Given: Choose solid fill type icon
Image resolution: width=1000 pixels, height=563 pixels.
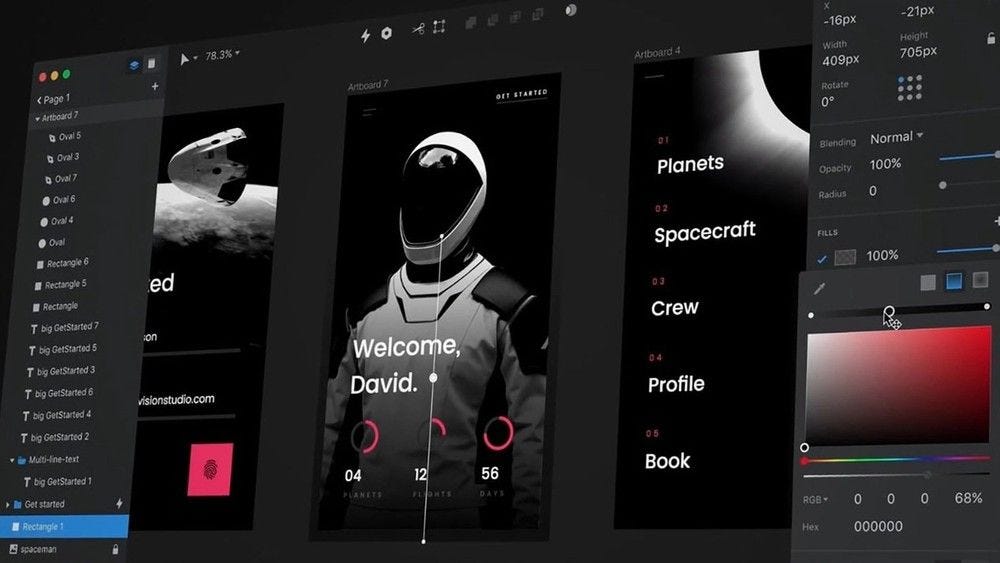Looking at the screenshot, I should [x=928, y=282].
